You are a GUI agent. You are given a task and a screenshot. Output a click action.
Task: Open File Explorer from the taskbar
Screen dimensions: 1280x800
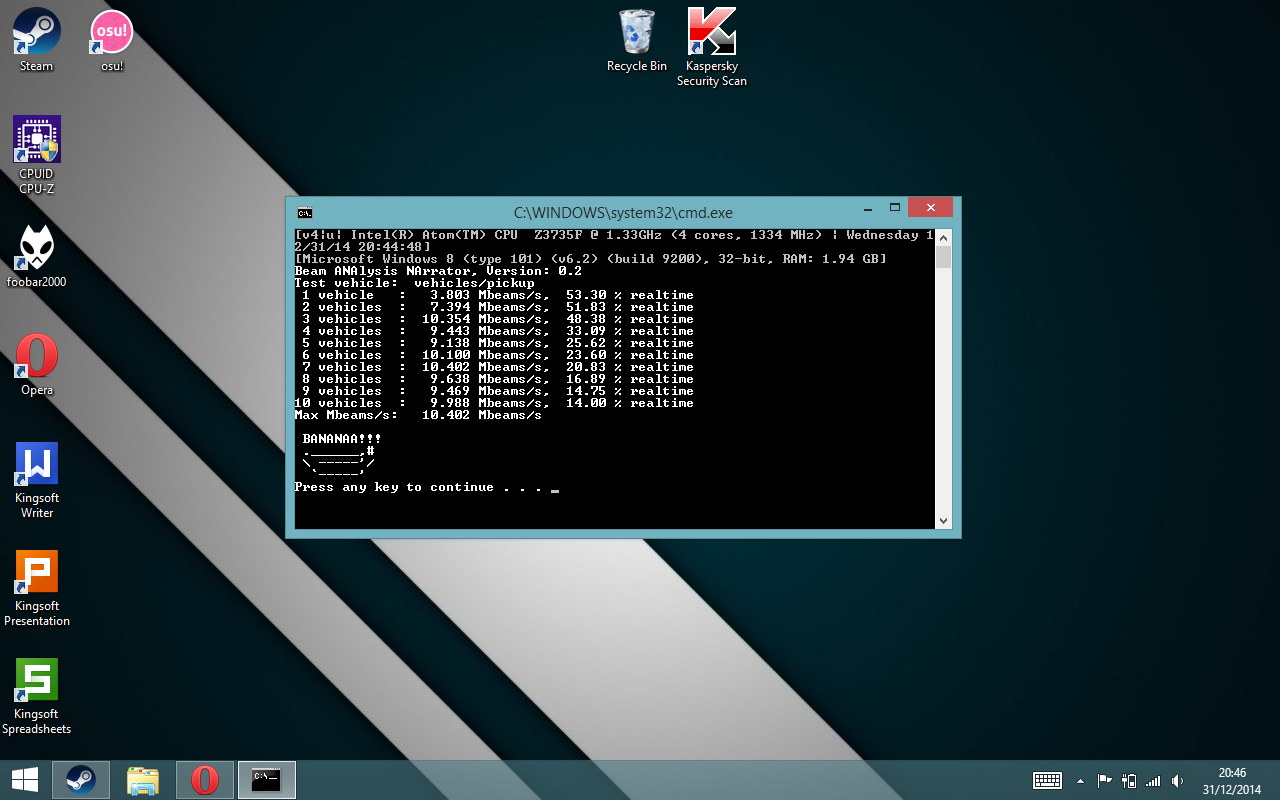[143, 780]
